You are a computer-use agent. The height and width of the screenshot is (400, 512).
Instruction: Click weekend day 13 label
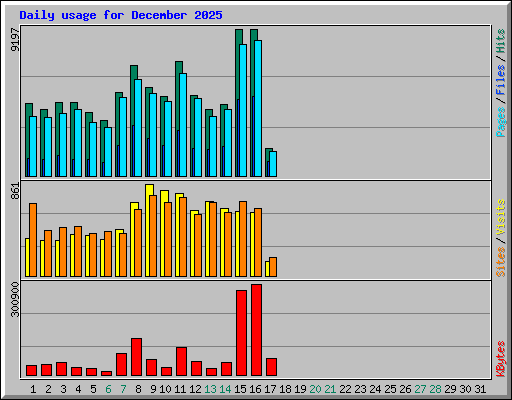point(210,389)
